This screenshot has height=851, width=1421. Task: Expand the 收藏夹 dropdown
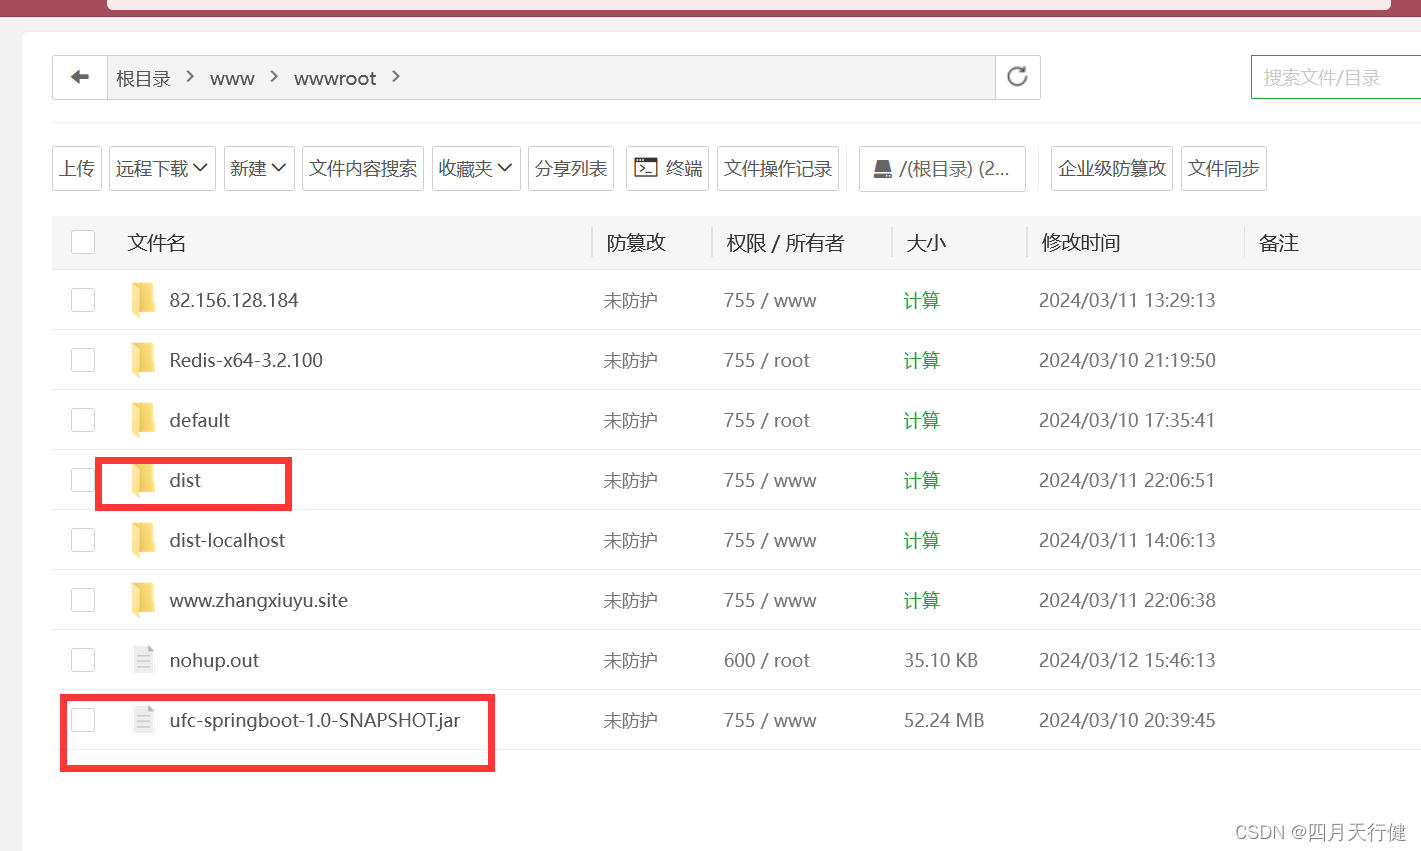(x=476, y=168)
